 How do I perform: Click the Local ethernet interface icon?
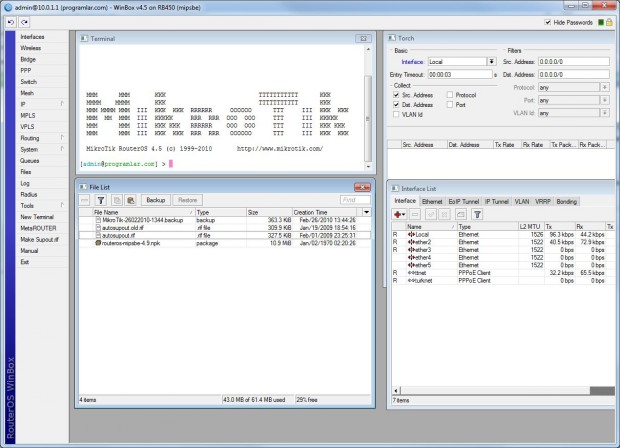coord(411,234)
